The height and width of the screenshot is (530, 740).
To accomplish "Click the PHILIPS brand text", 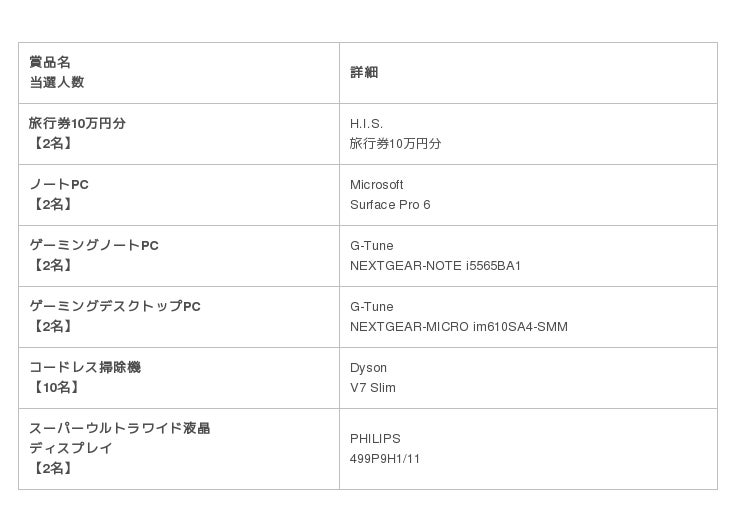I will pos(375,438).
